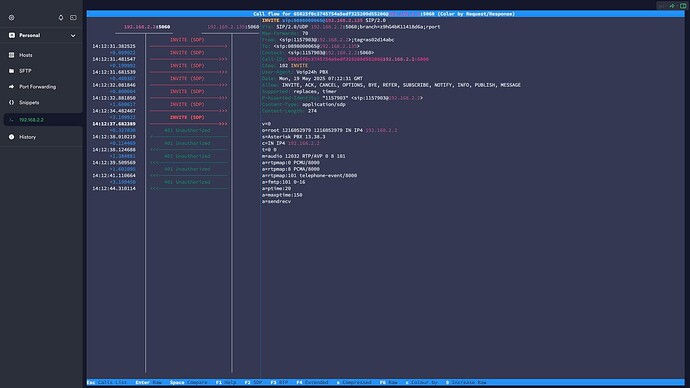Select the 192.168.2.2 terminal session tab
Image resolution: width=690 pixels, height=388 pixels.
tap(43, 120)
